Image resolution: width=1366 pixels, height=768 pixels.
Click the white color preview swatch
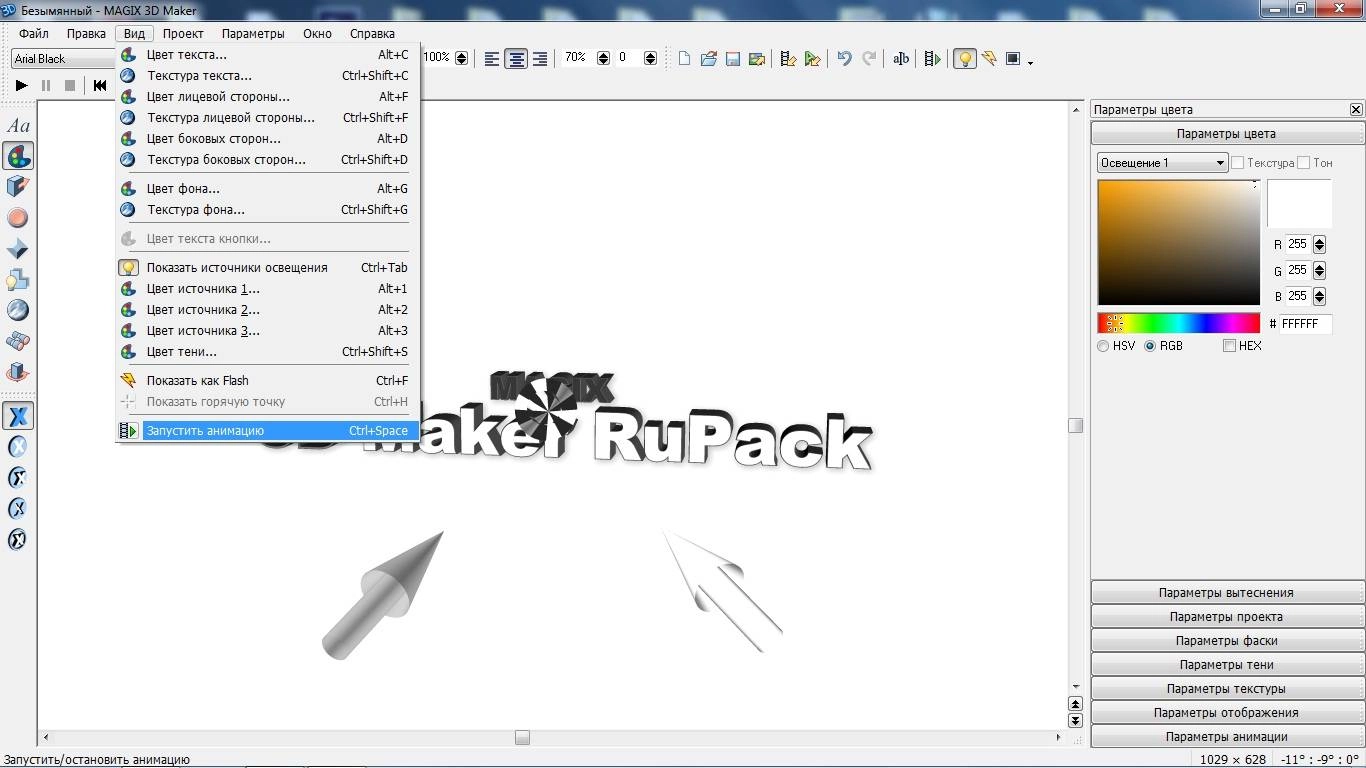coord(1299,204)
